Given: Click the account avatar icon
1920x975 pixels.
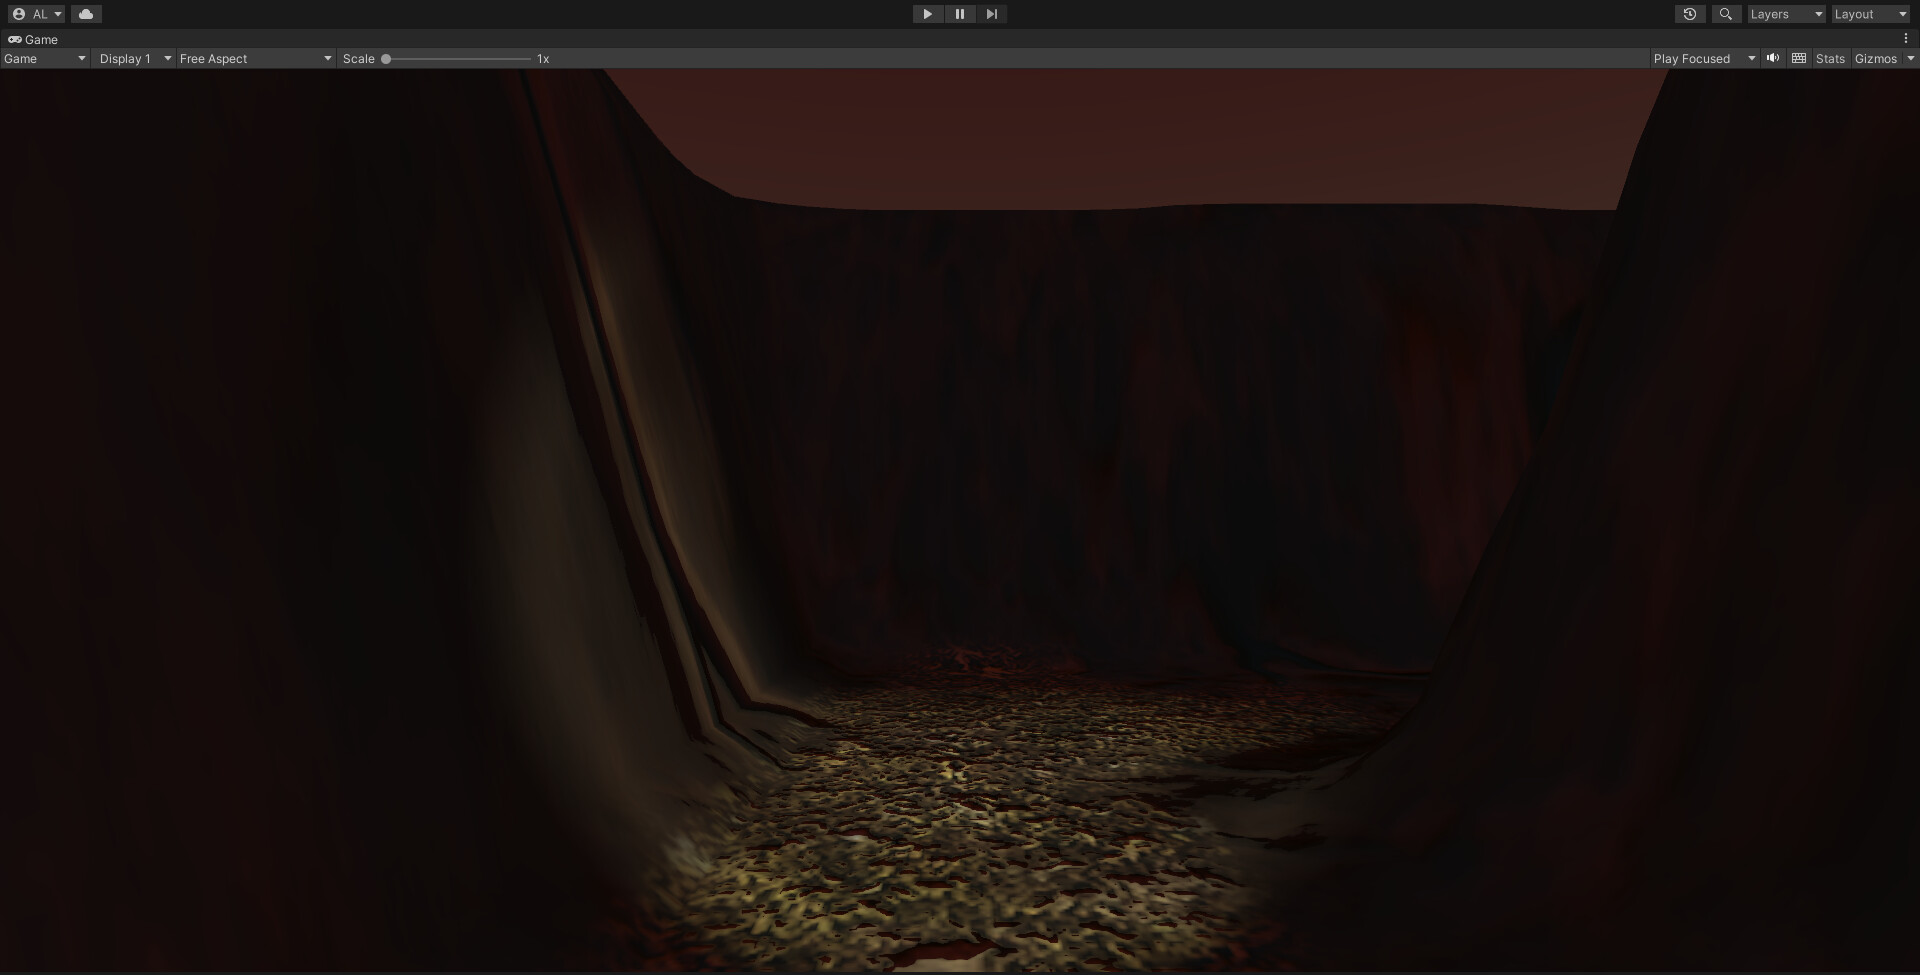Looking at the screenshot, I should (17, 14).
